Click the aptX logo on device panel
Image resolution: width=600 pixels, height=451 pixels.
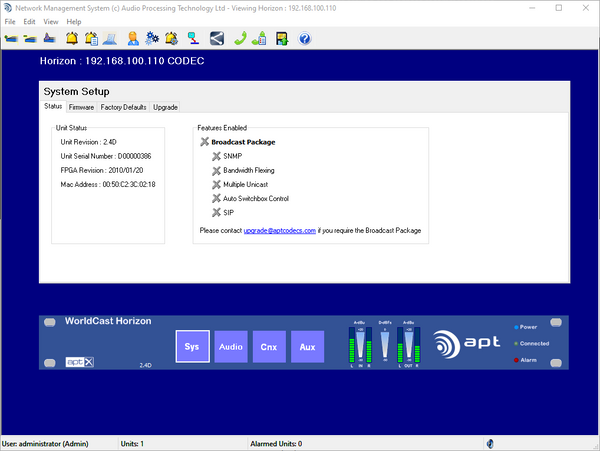80,362
